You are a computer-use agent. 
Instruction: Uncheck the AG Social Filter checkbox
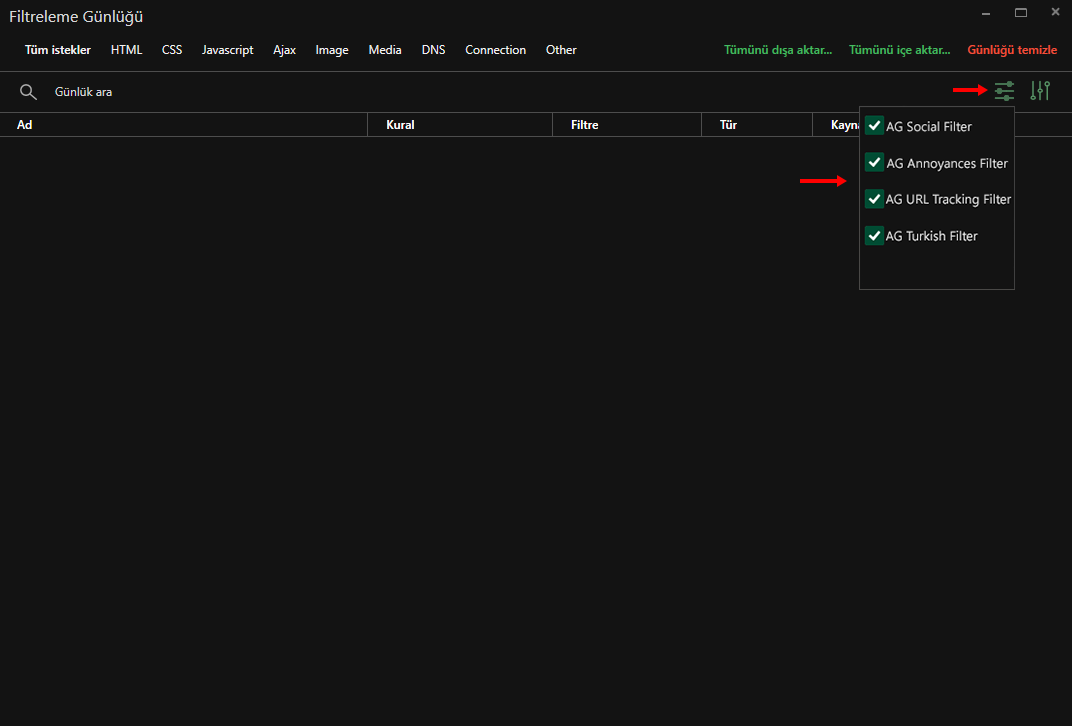point(874,125)
